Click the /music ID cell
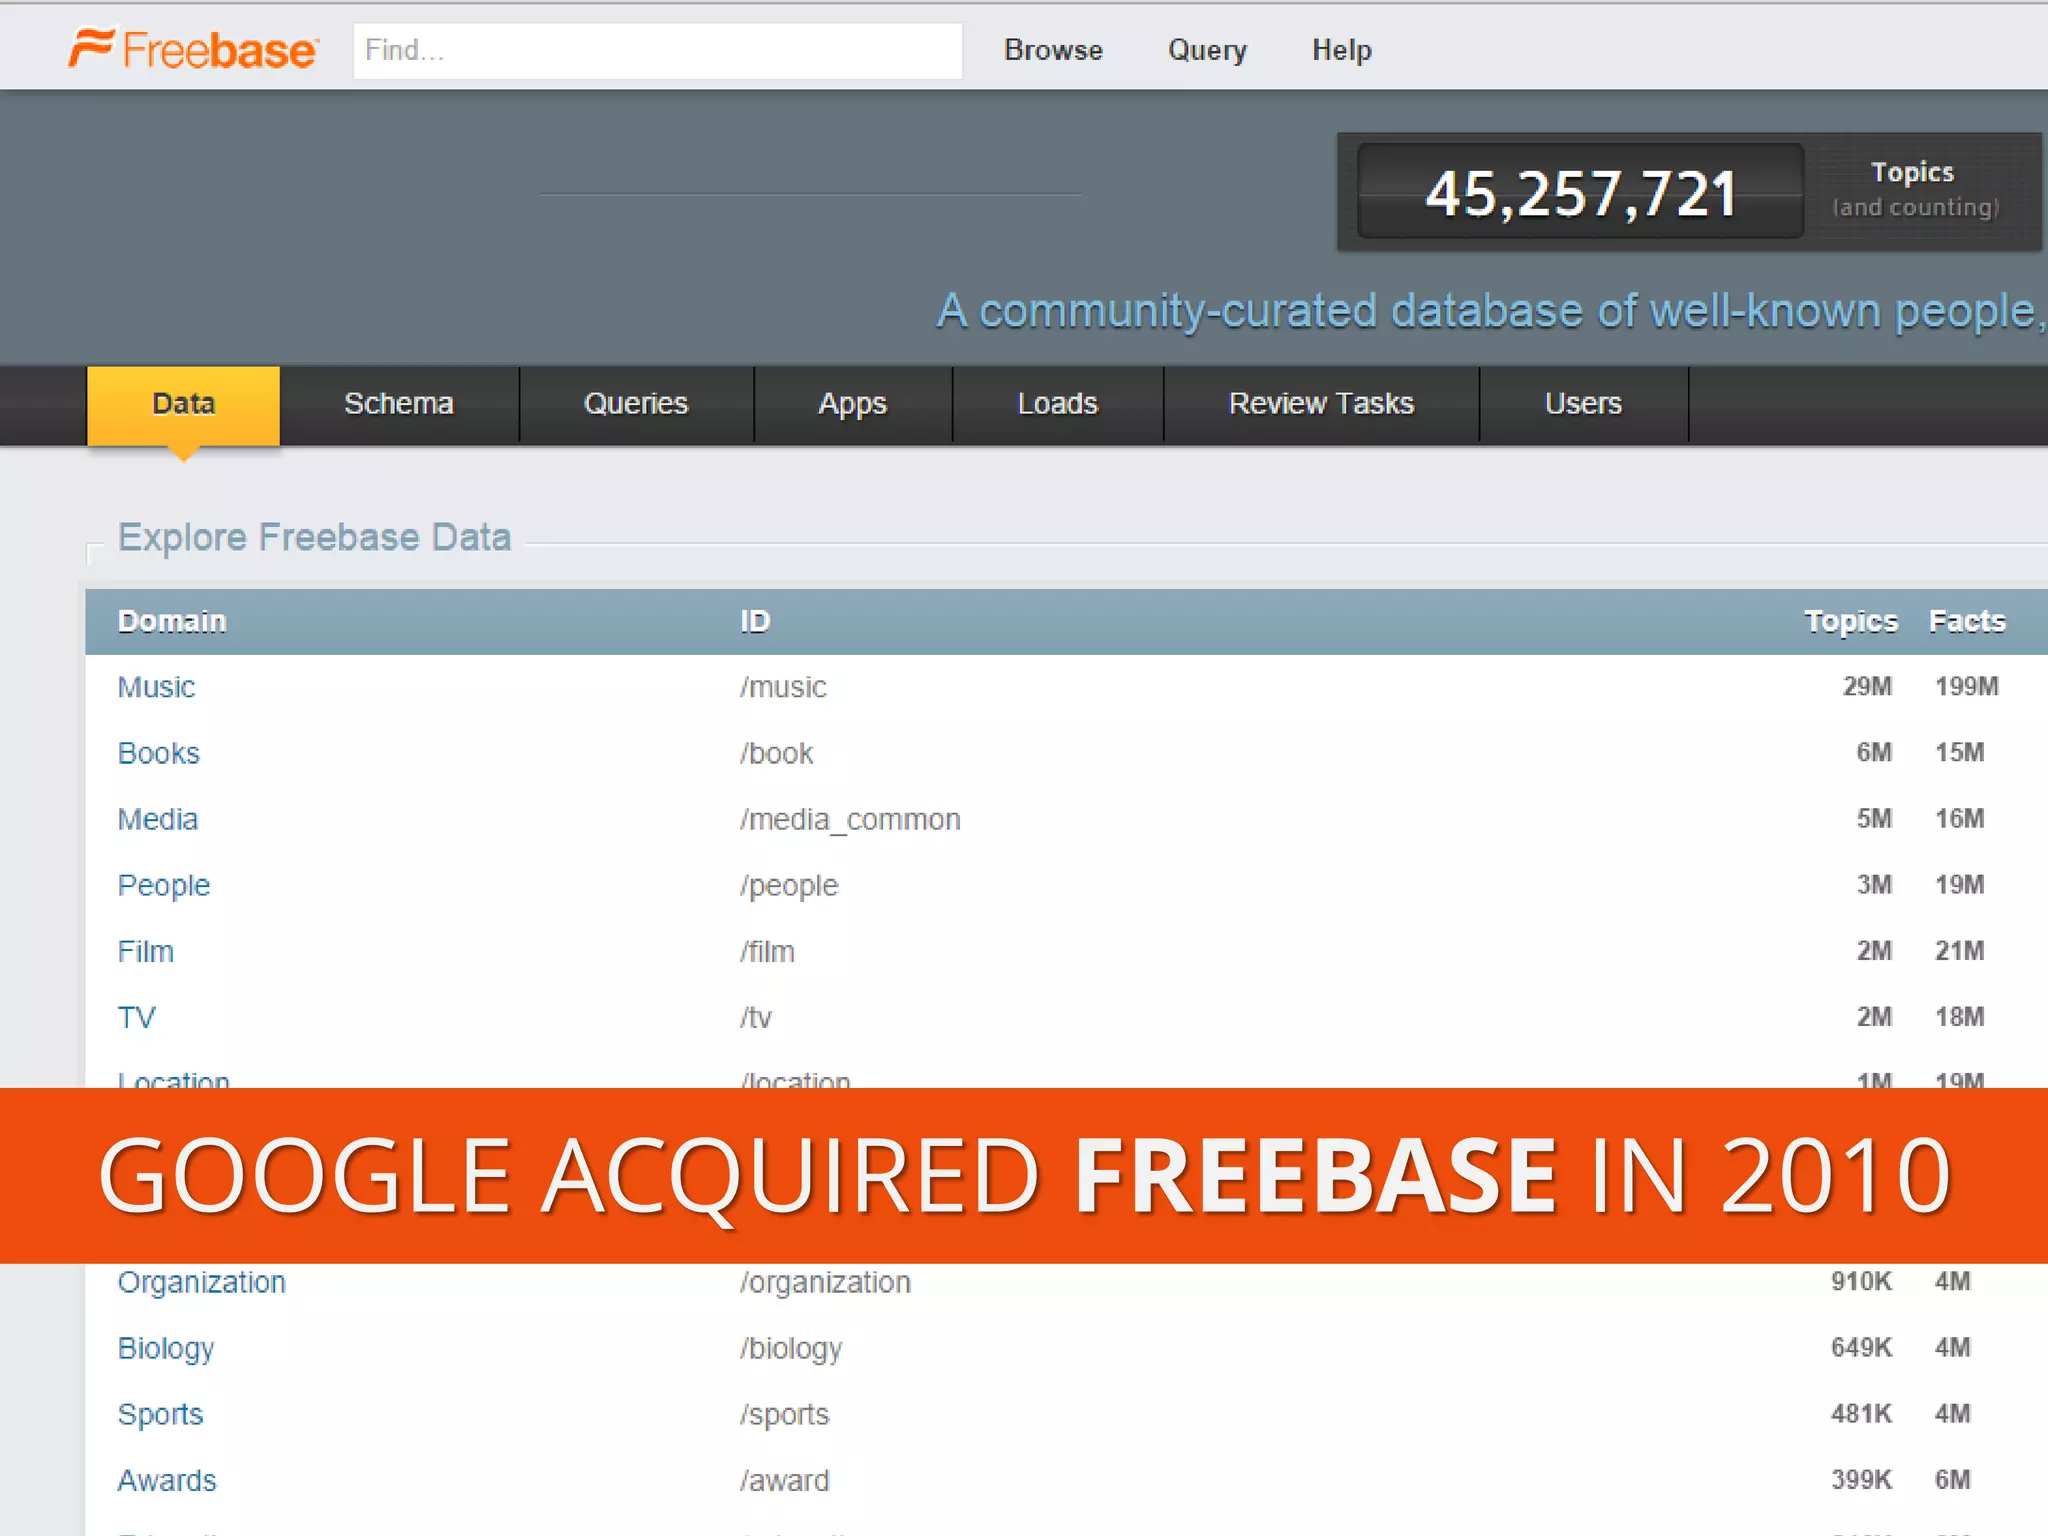The image size is (2048, 1536). pyautogui.click(x=783, y=687)
